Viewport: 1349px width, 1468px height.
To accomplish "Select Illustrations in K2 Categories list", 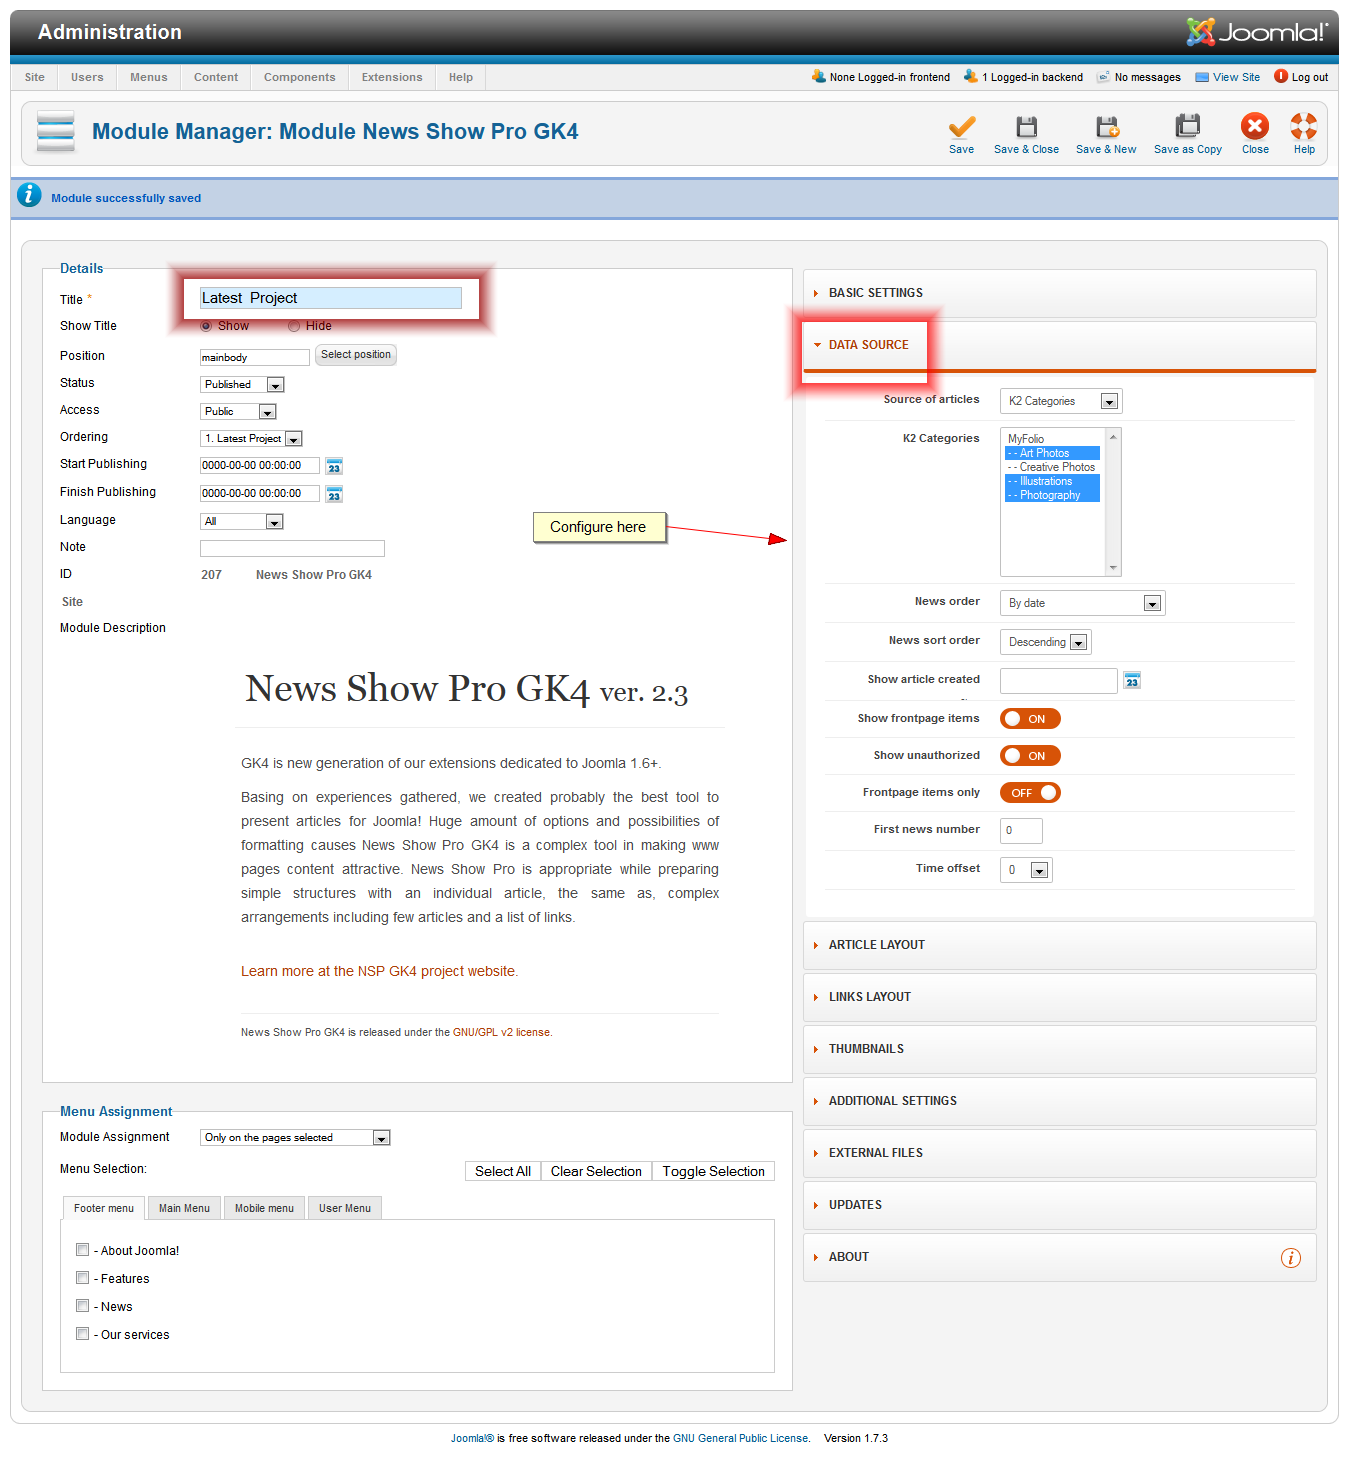I will pos(1052,481).
